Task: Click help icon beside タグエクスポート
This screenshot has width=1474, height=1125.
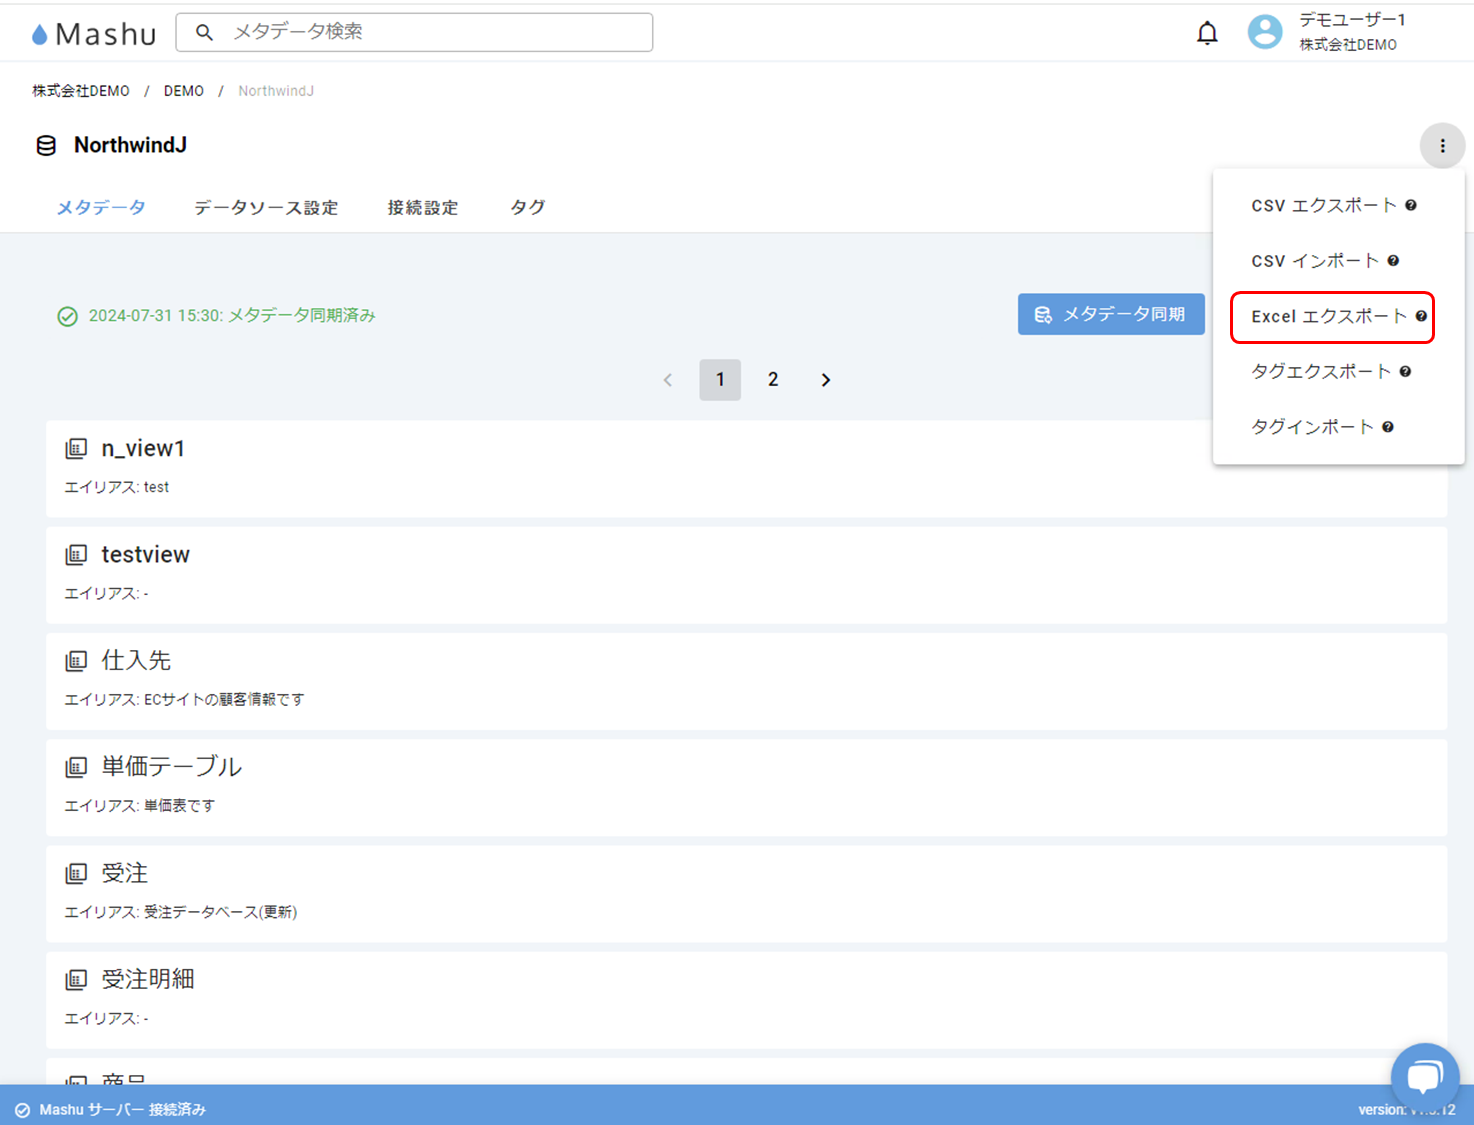Action: click(x=1405, y=372)
